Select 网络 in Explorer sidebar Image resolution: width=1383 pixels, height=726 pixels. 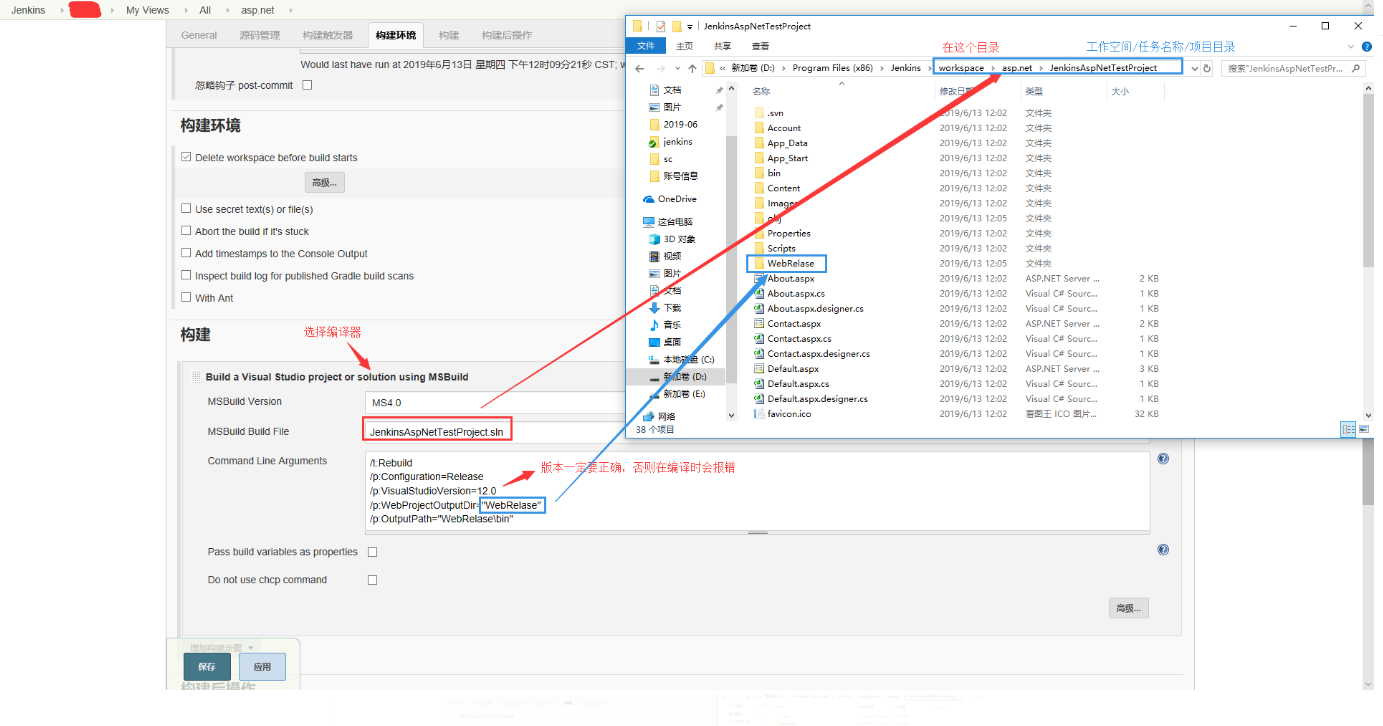pyautogui.click(x=658, y=416)
